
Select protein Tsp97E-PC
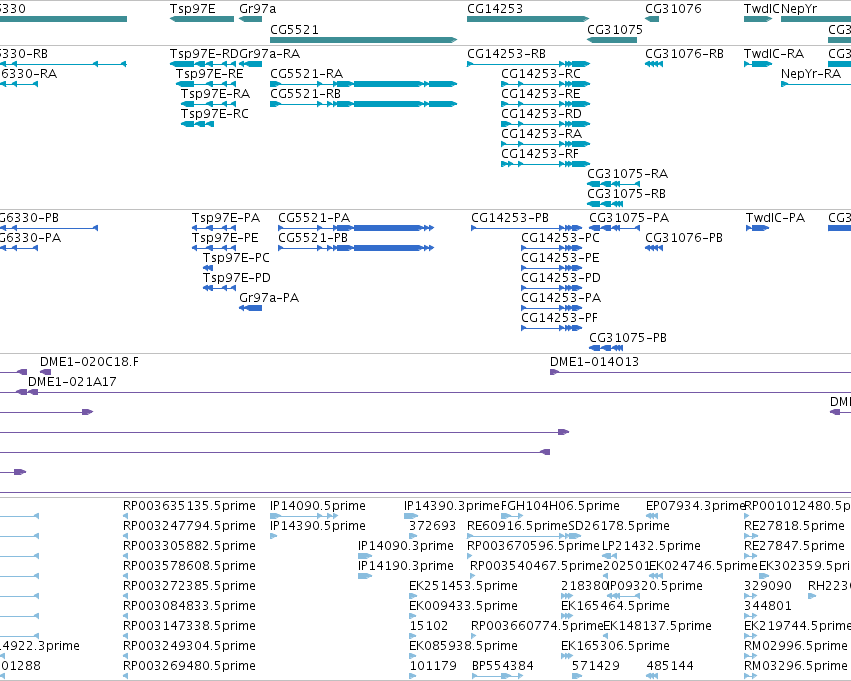236,258
